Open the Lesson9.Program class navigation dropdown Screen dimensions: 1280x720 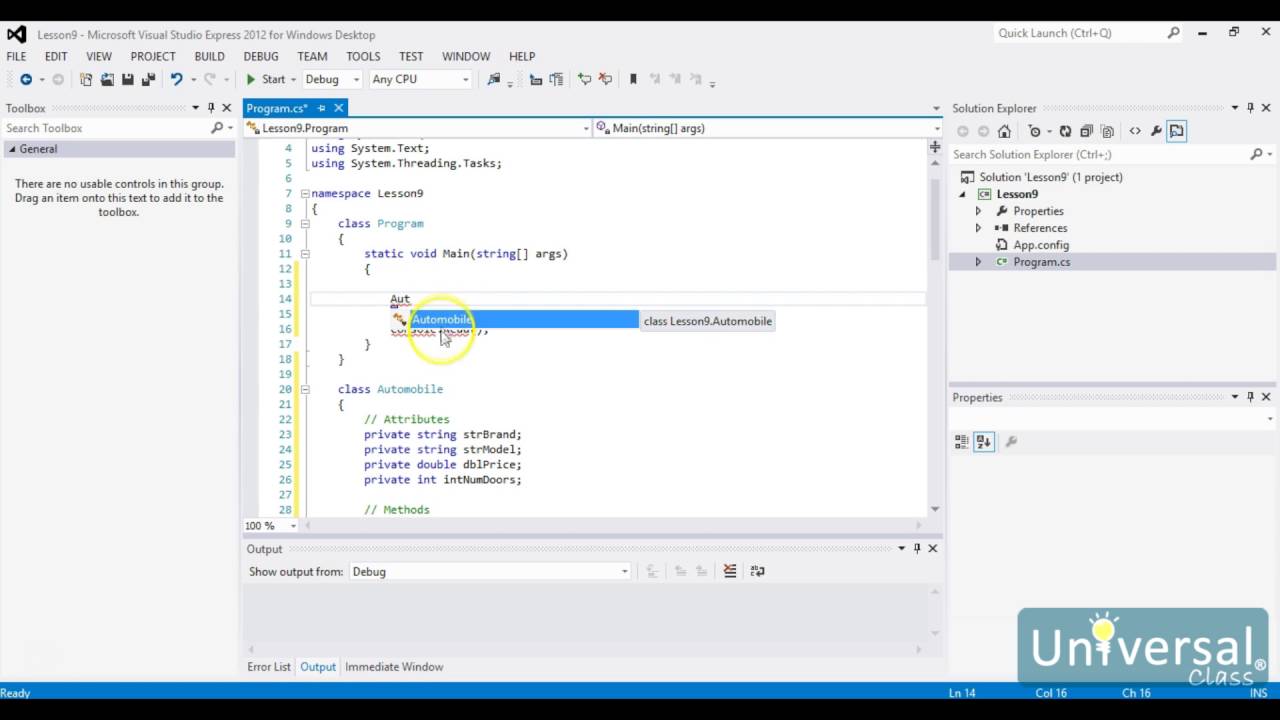[x=418, y=128]
